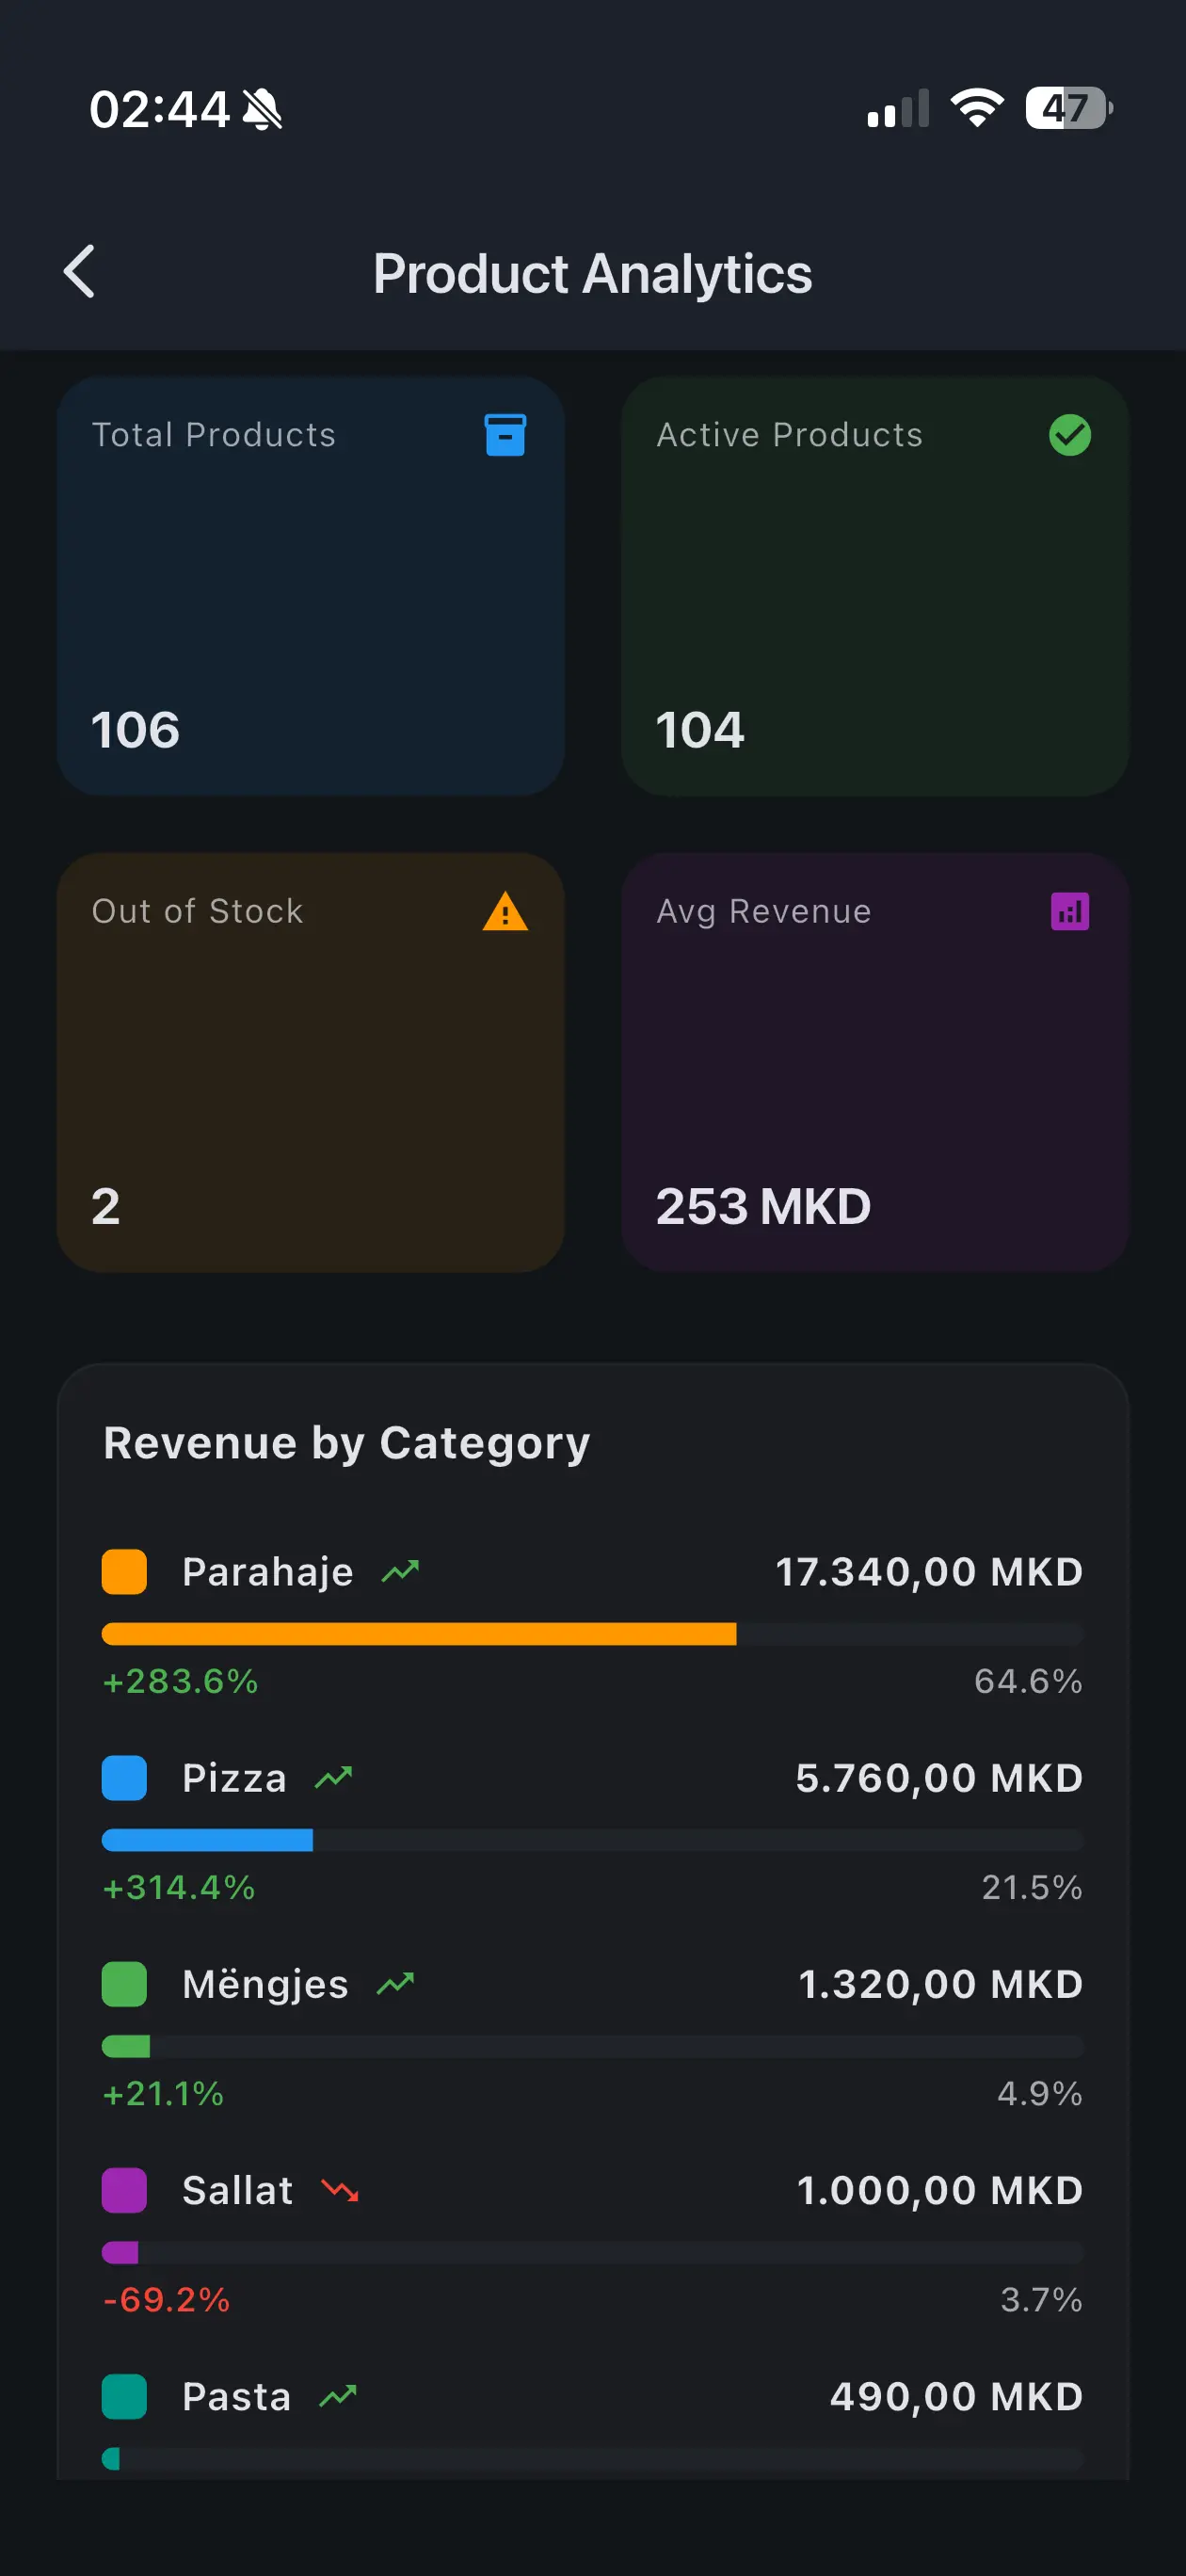
Task: Tap the Wi-Fi status icon
Action: click(x=977, y=108)
